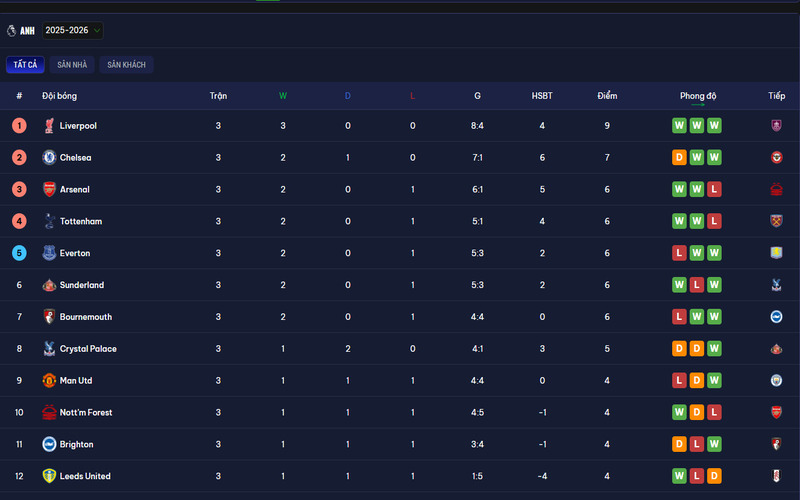
Task: Click Tottenham's 5:1 goals value
Action: pos(477,221)
